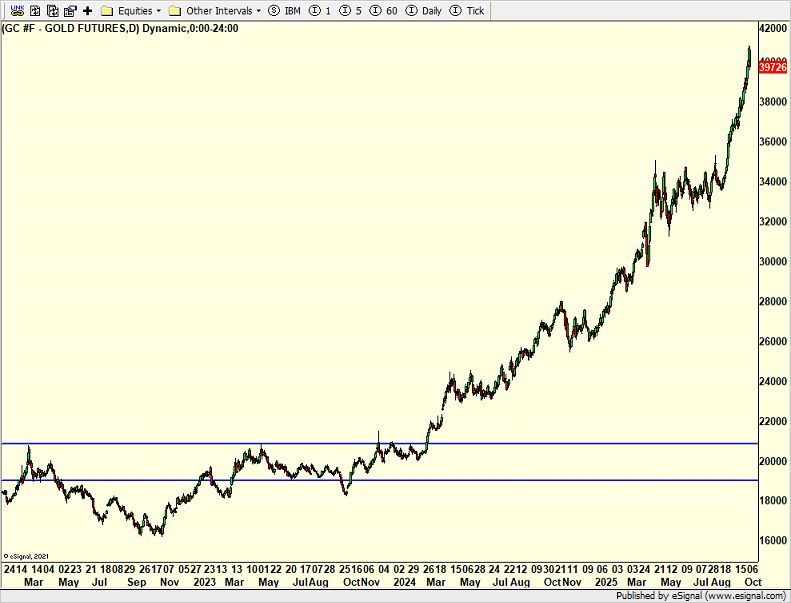This screenshot has height=603, width=791.
Task: Click the third icon in the top toolbar
Action: 53,10
